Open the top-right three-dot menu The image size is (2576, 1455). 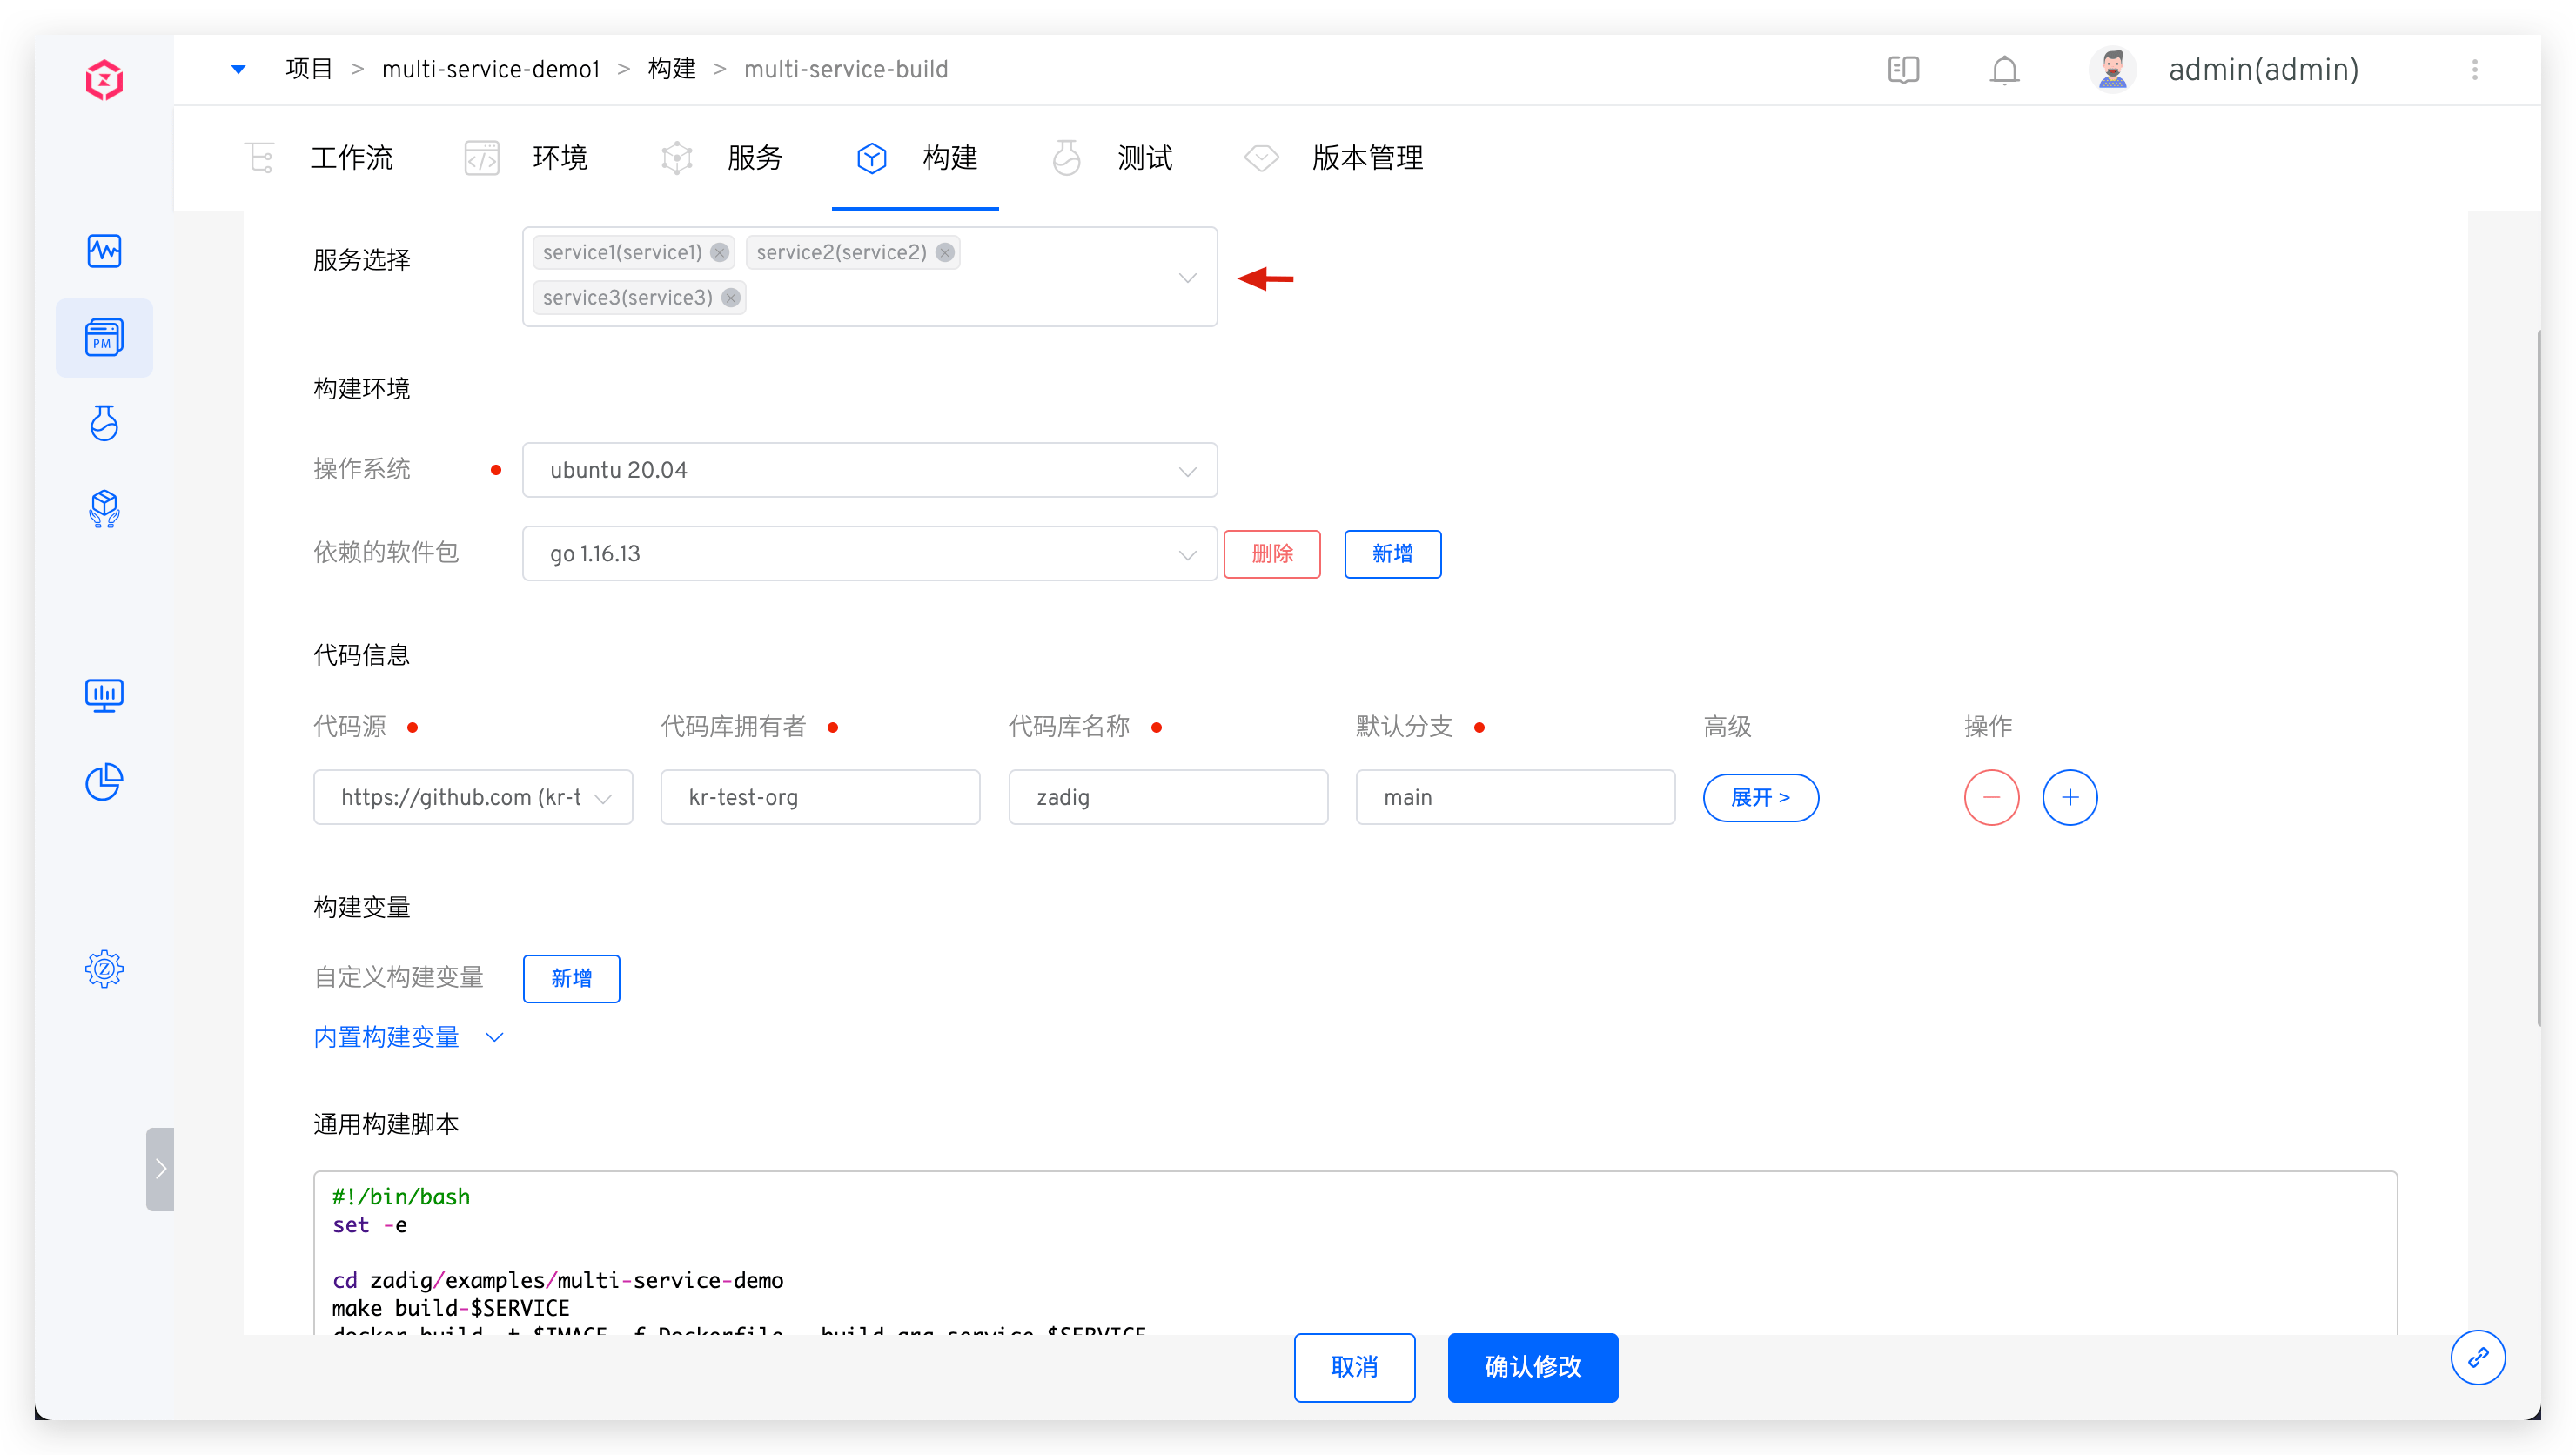[2476, 69]
